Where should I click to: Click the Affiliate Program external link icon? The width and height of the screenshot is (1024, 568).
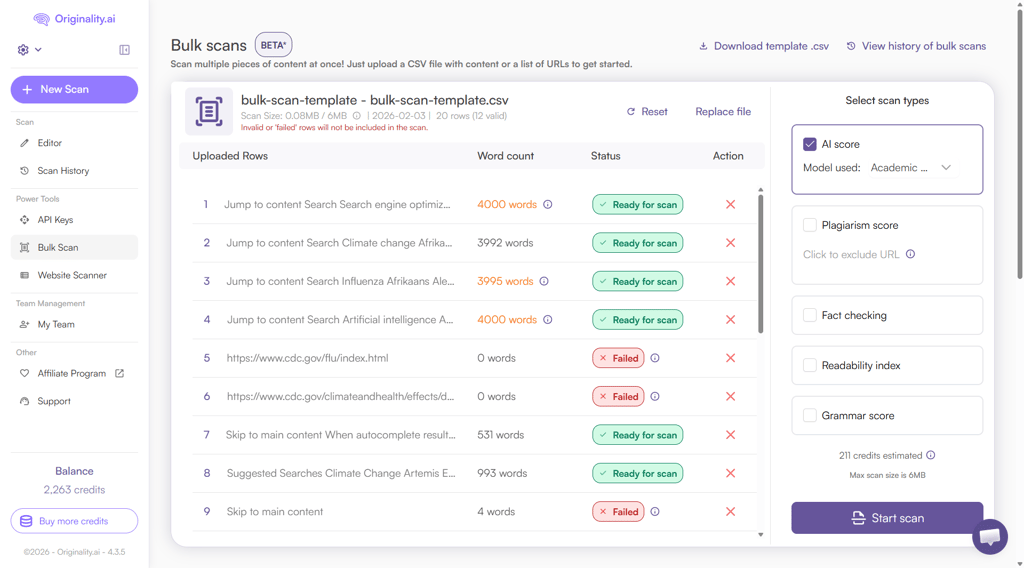pos(120,373)
